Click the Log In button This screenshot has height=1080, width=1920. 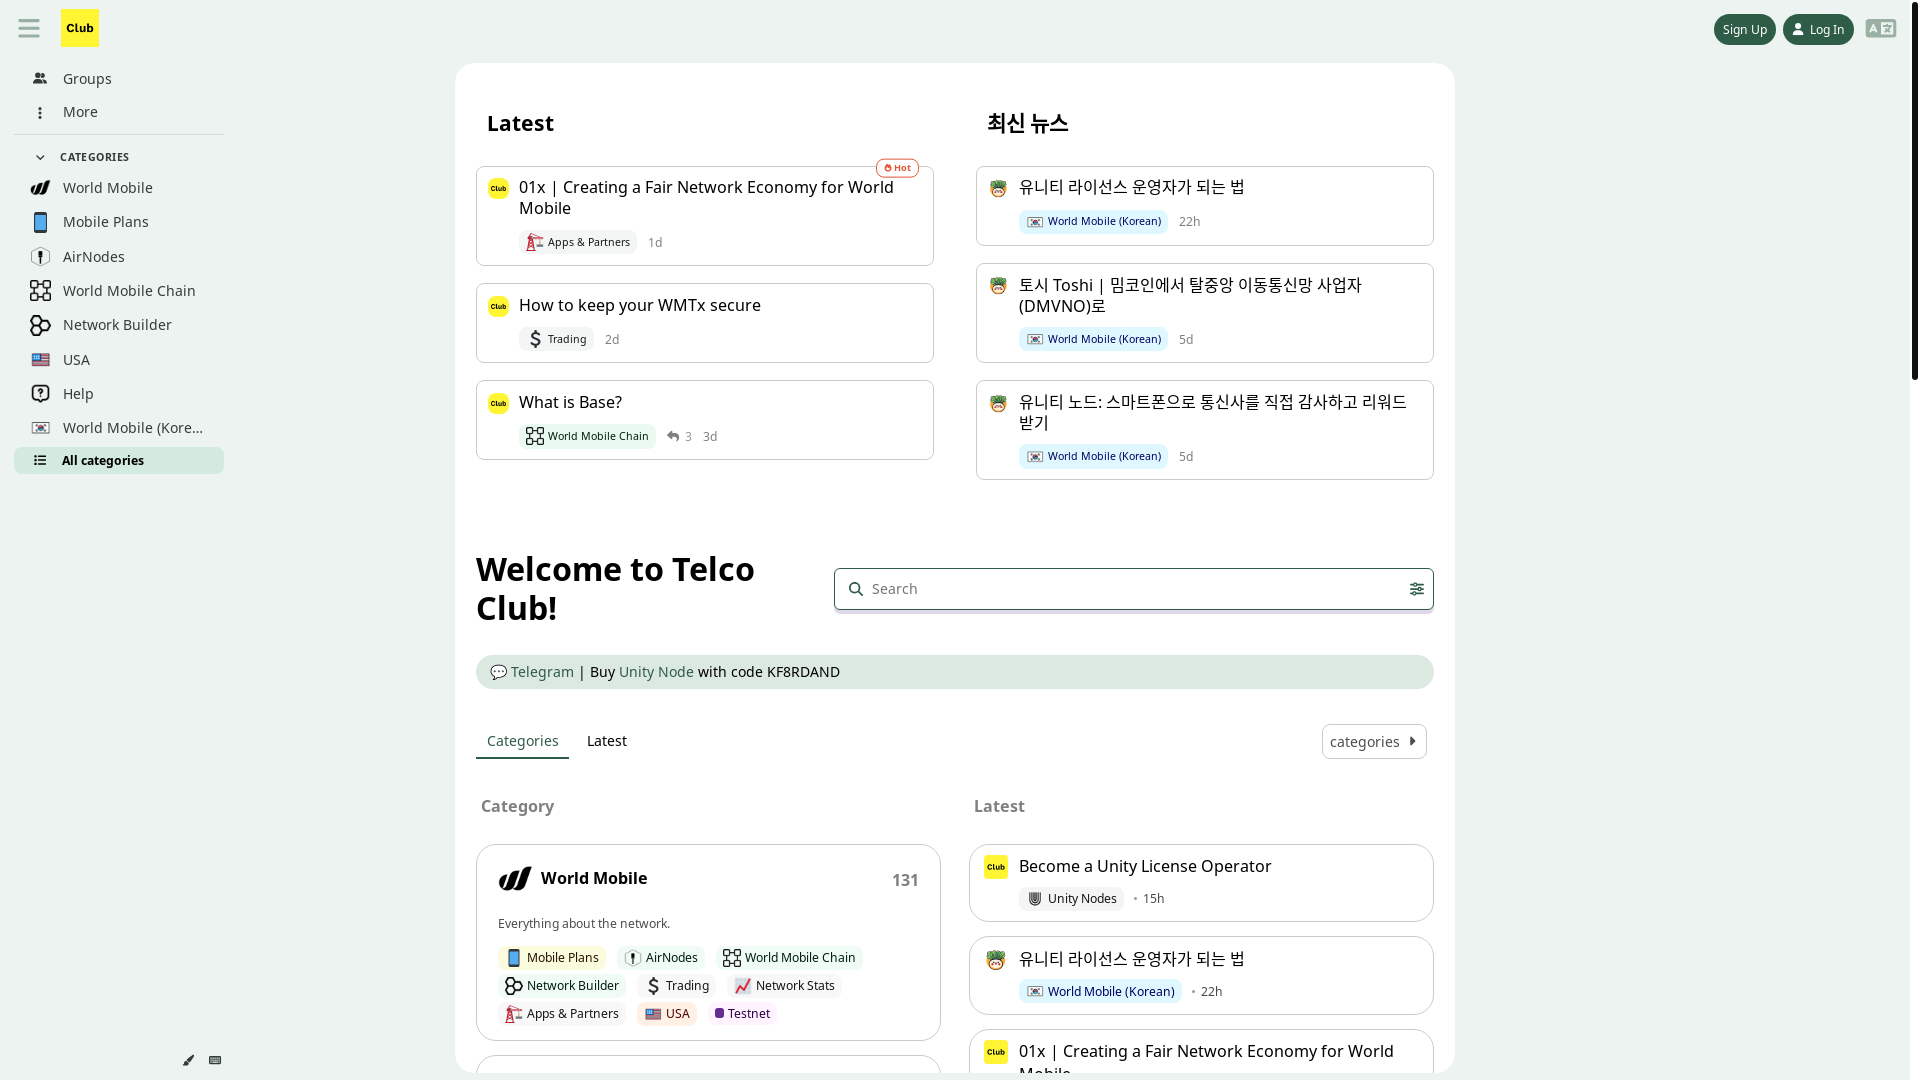coord(1818,30)
